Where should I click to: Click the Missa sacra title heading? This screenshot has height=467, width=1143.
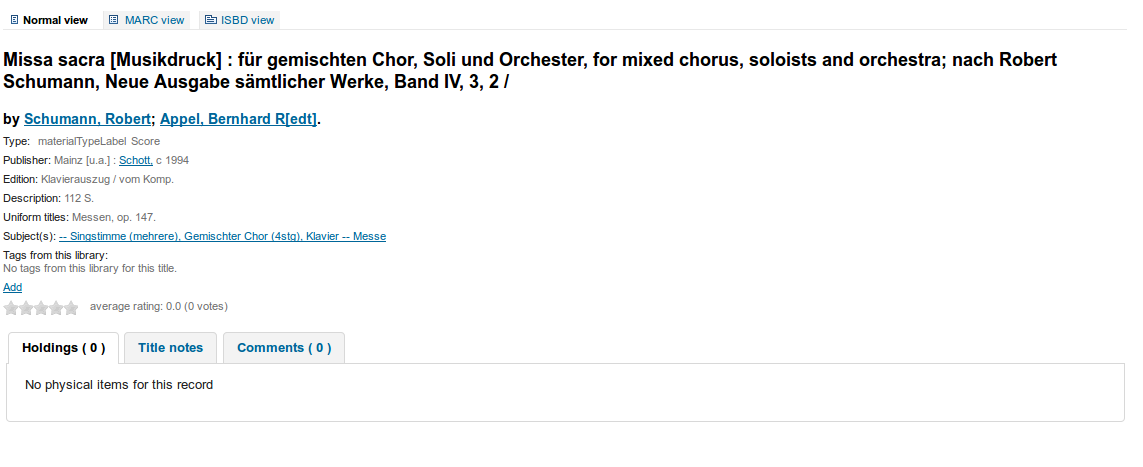pos(530,71)
